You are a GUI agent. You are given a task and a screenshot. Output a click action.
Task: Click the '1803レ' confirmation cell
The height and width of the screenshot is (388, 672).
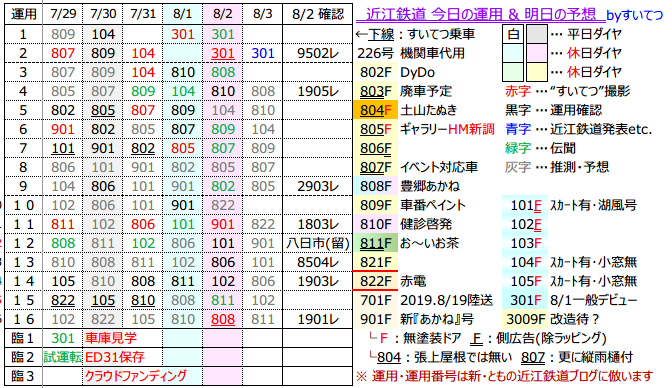[318, 224]
